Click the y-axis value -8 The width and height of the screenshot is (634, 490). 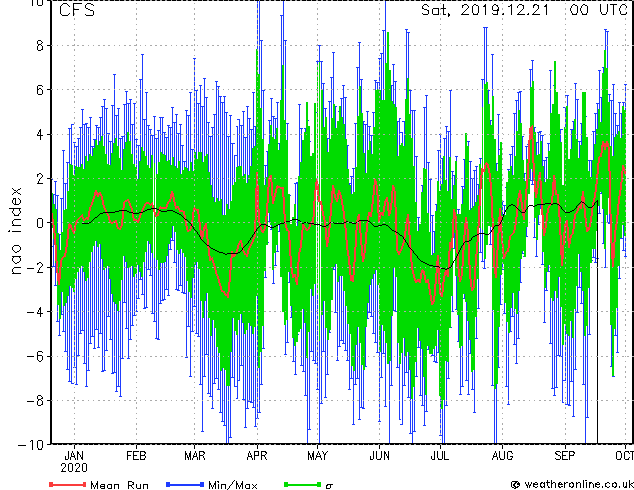pyautogui.click(x=34, y=401)
